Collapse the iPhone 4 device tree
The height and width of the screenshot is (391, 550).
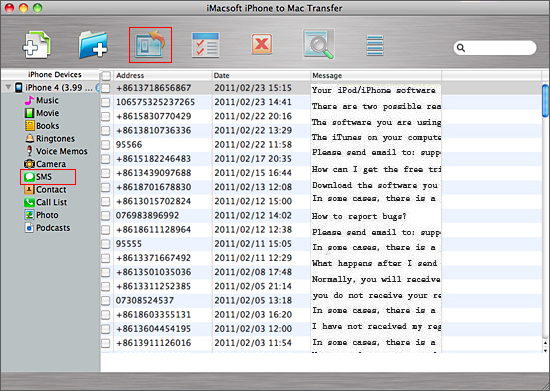click(8, 87)
